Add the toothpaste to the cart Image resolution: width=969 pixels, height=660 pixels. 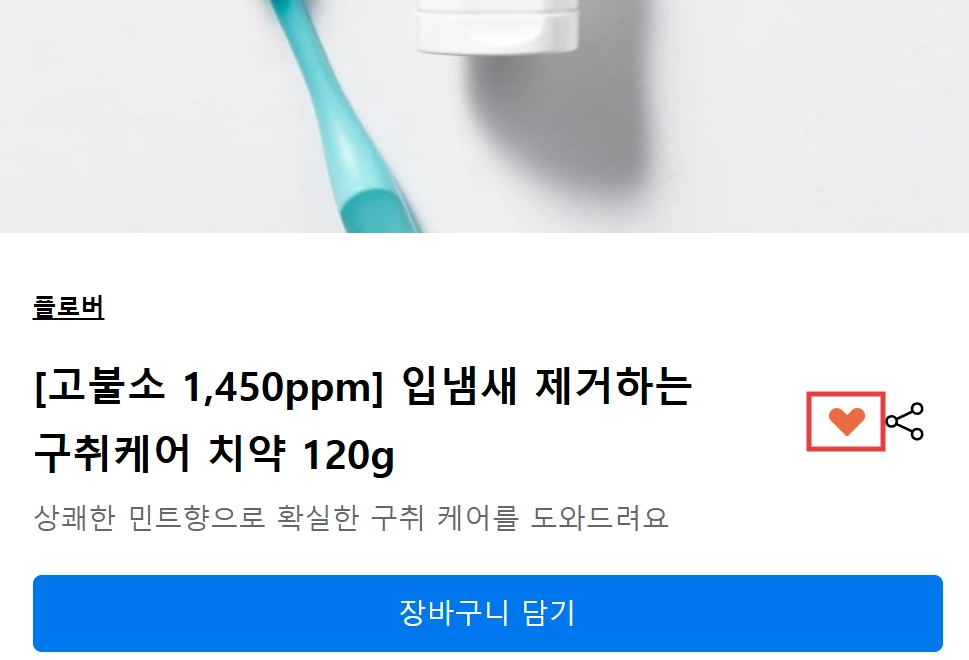pos(488,613)
